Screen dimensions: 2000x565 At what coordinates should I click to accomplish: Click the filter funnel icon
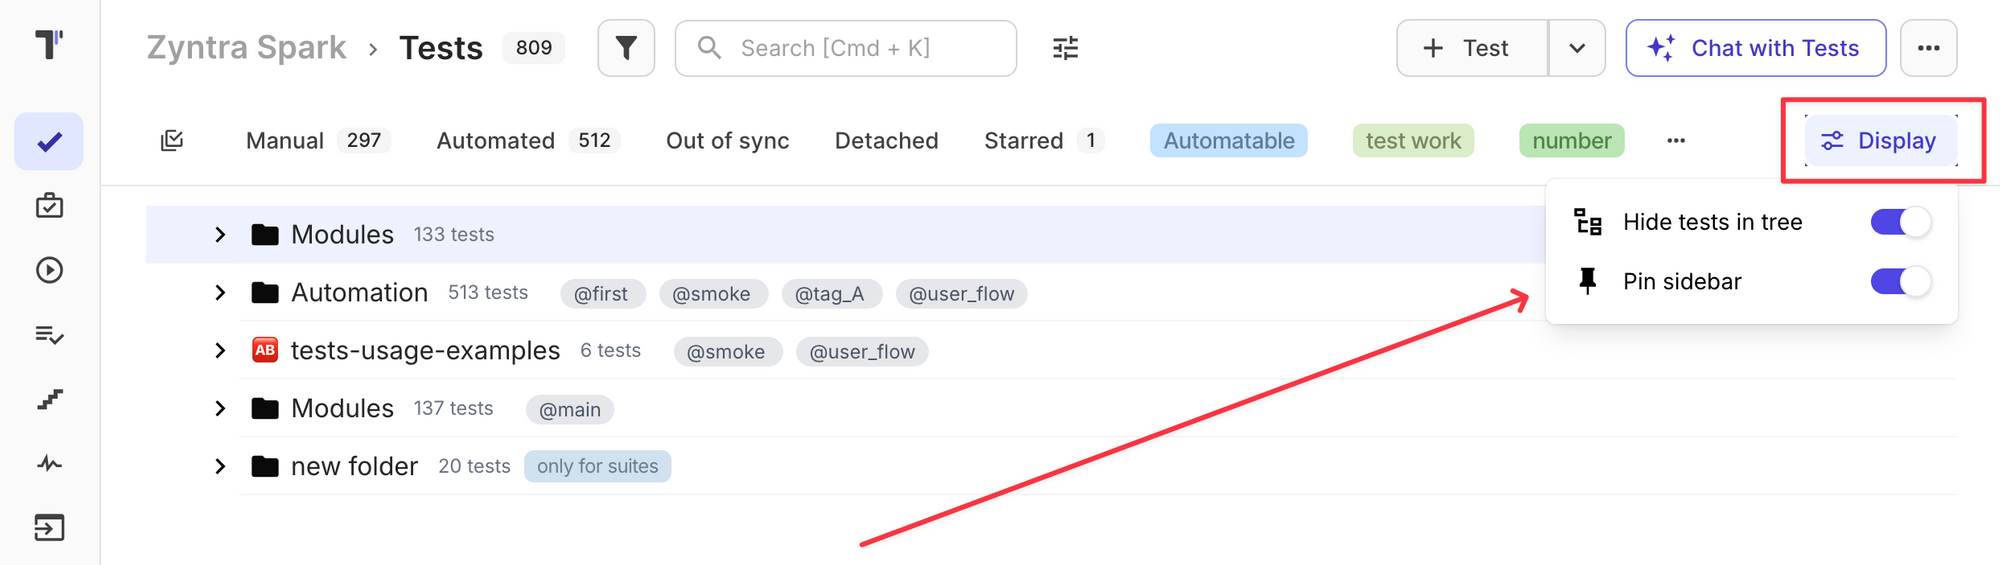(x=626, y=48)
